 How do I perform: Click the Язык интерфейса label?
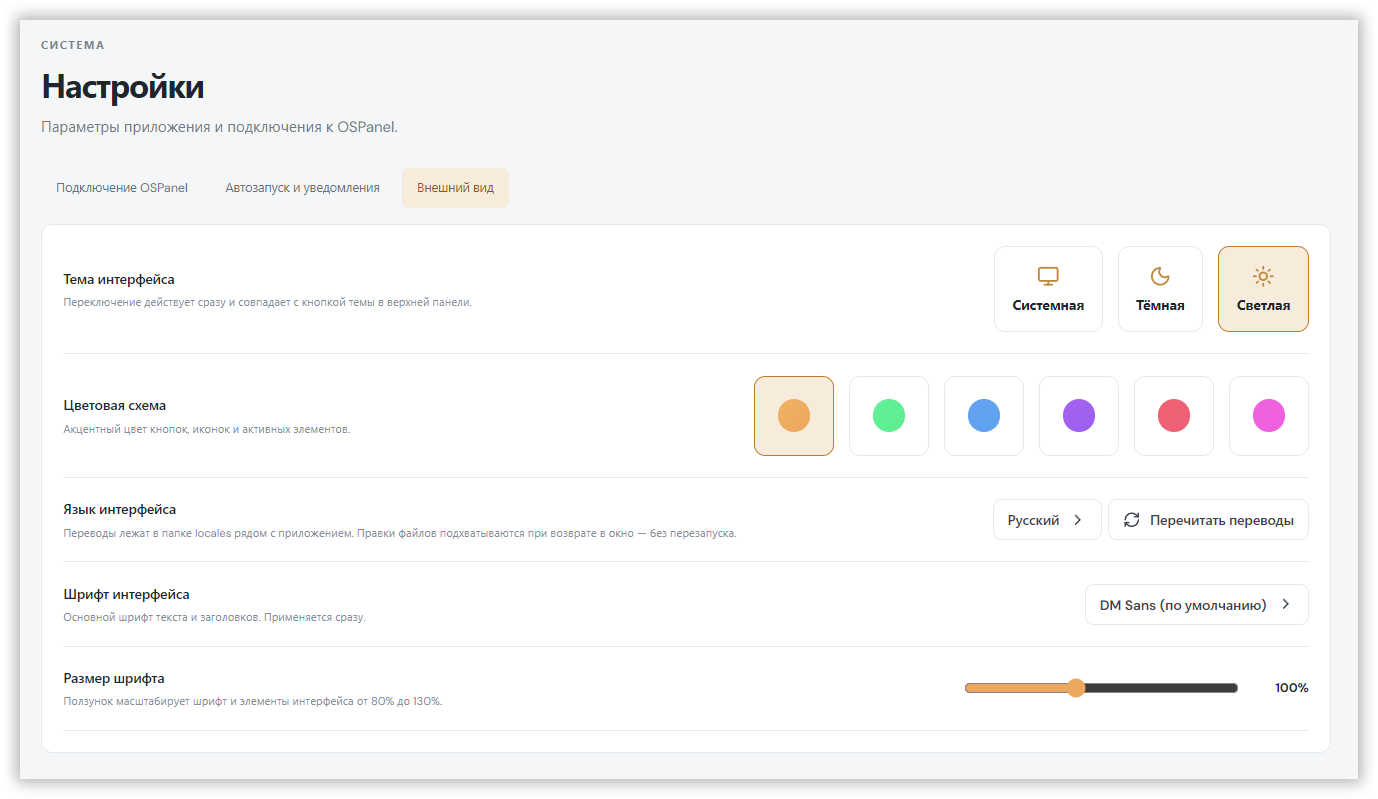[120, 510]
